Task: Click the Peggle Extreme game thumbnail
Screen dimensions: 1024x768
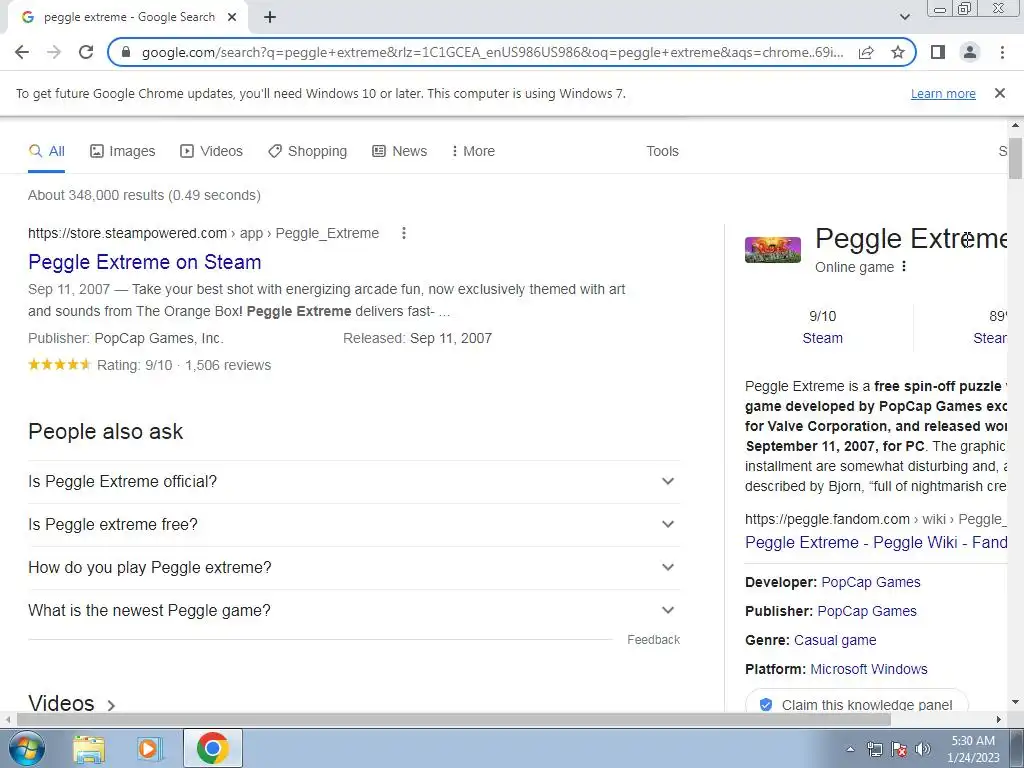Action: click(x=773, y=249)
